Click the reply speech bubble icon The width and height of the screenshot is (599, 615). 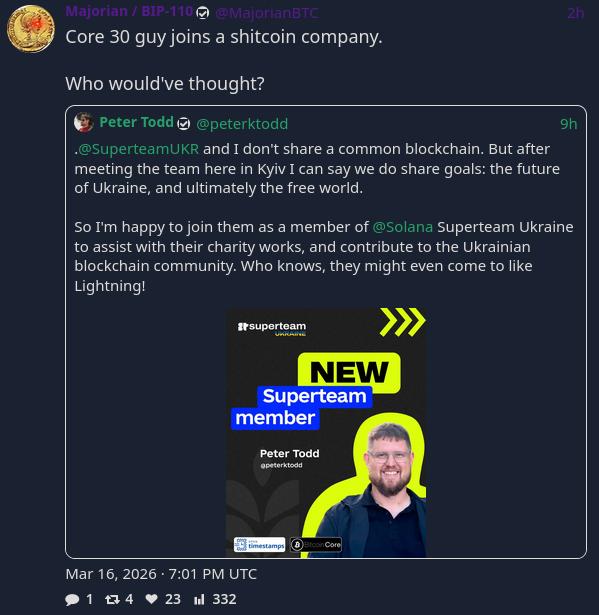click(x=72, y=599)
